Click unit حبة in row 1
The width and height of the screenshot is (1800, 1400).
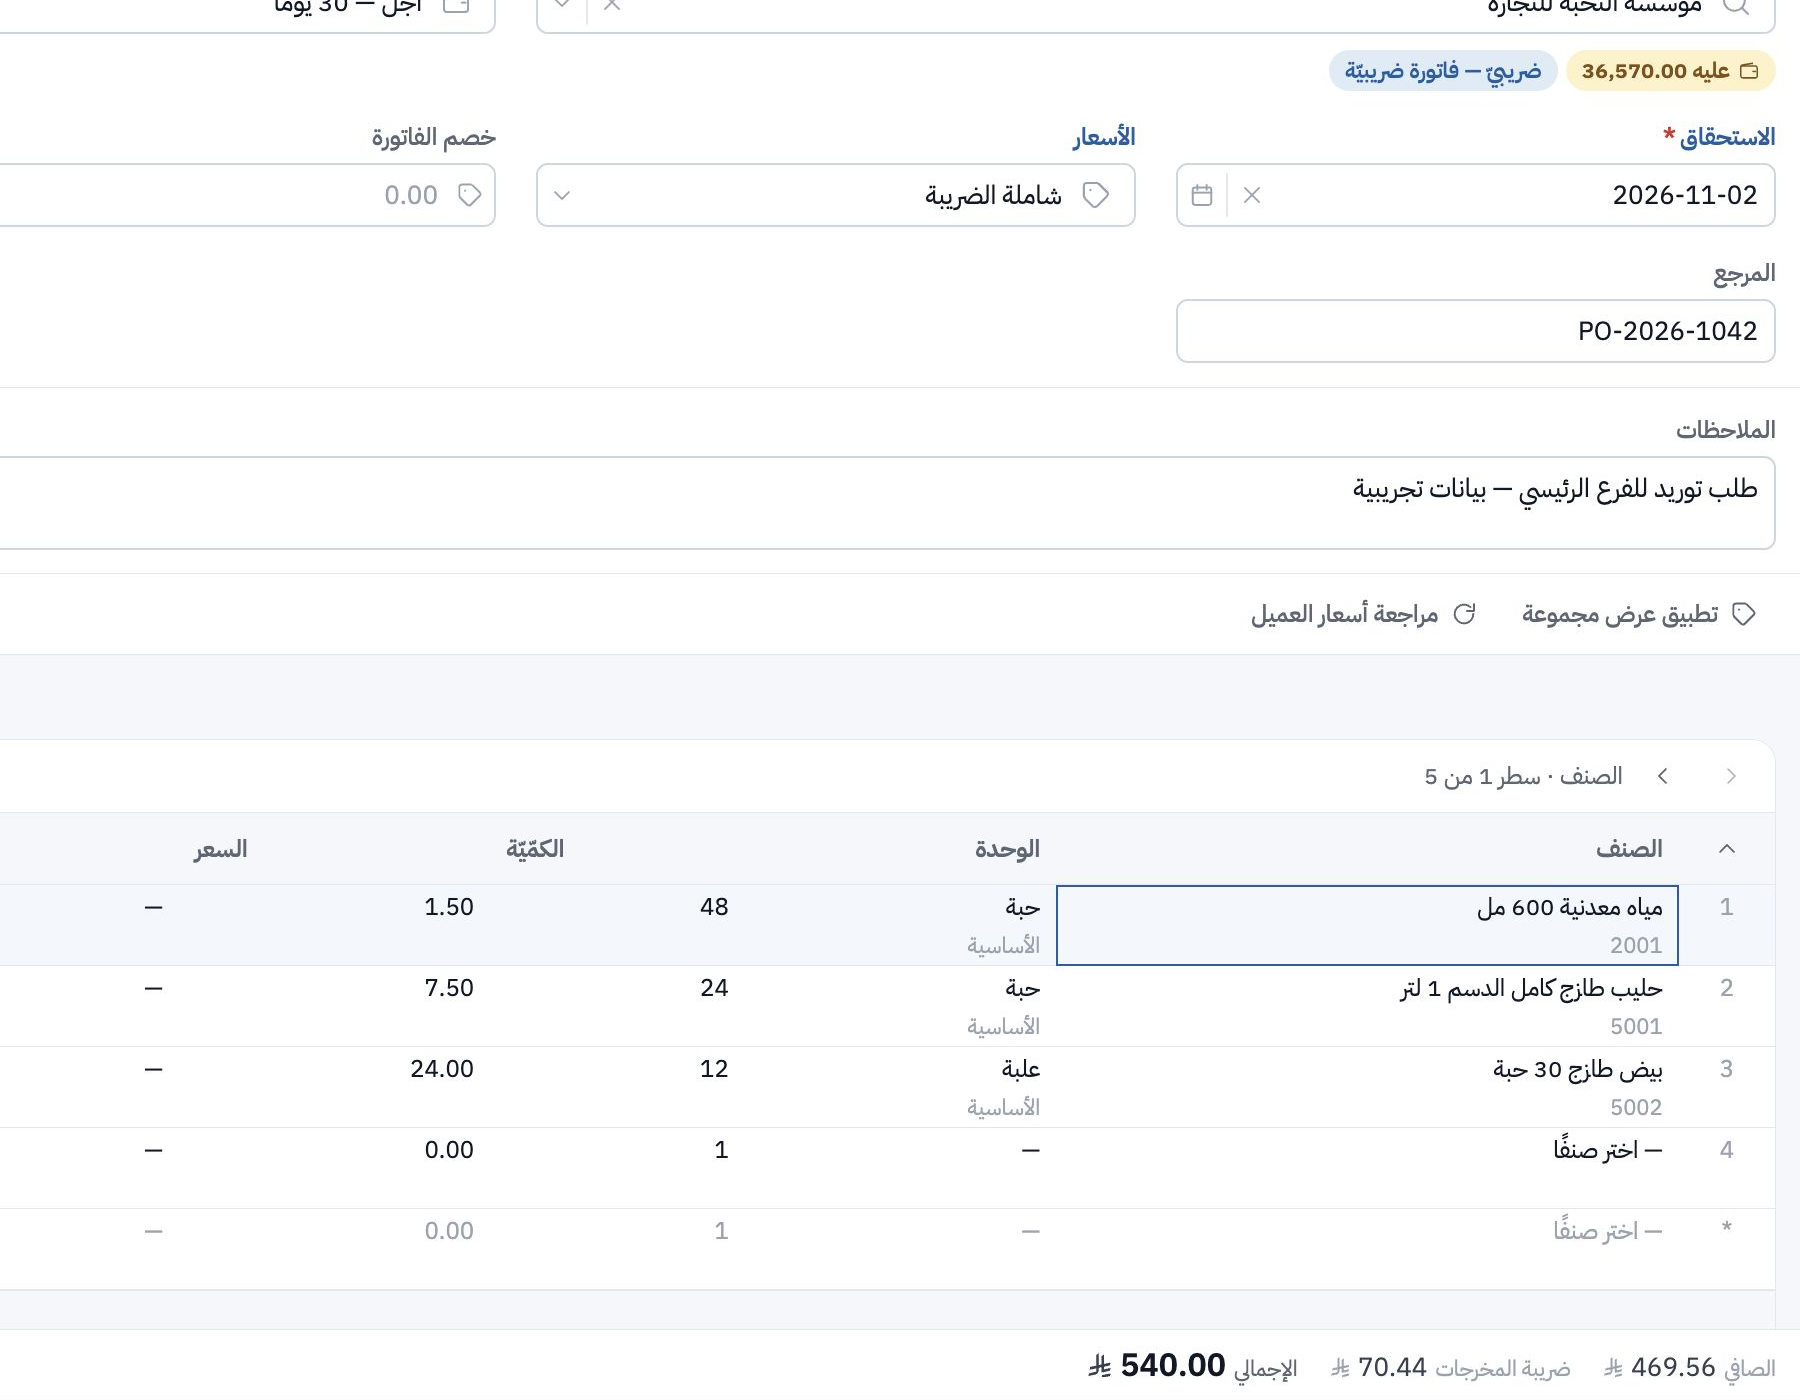click(1022, 907)
